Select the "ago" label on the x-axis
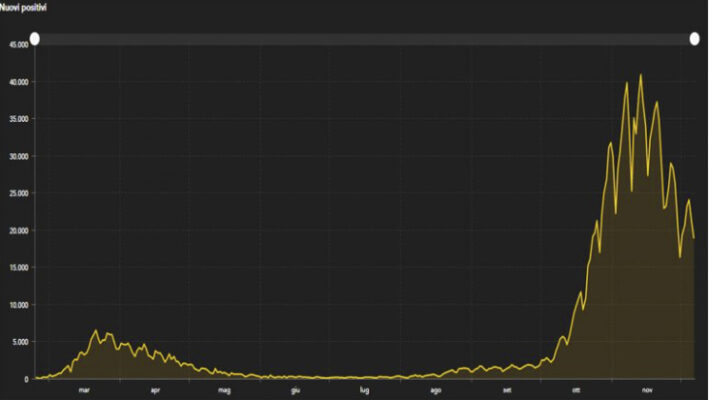Image resolution: width=709 pixels, height=400 pixels. [436, 390]
